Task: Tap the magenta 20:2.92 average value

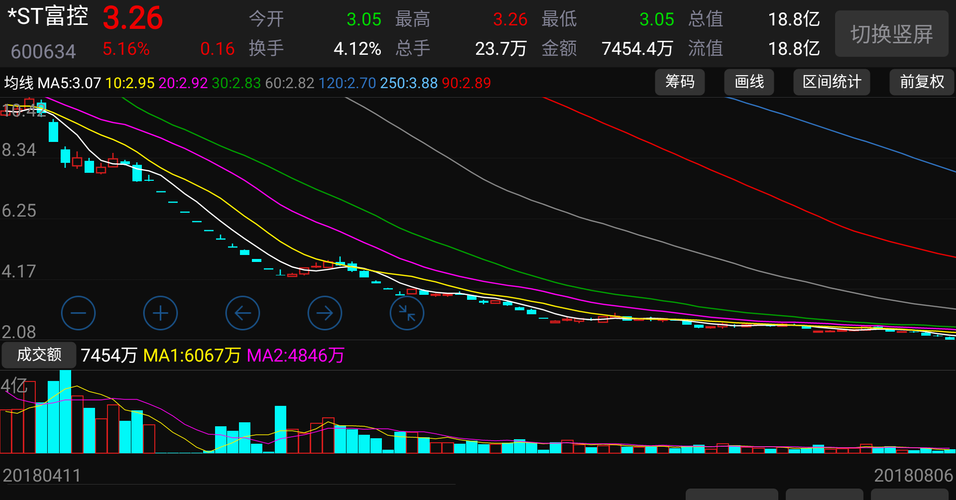Action: click(183, 83)
